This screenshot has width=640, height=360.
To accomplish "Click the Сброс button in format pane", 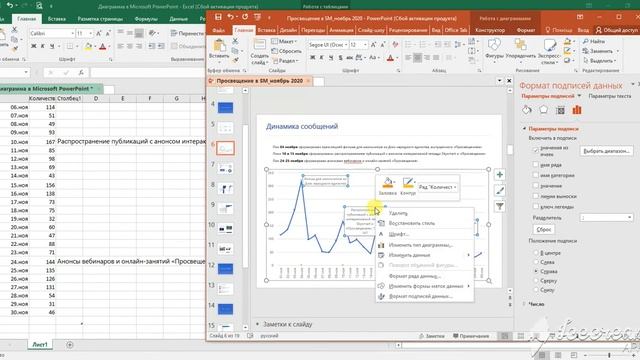I will [x=544, y=229].
